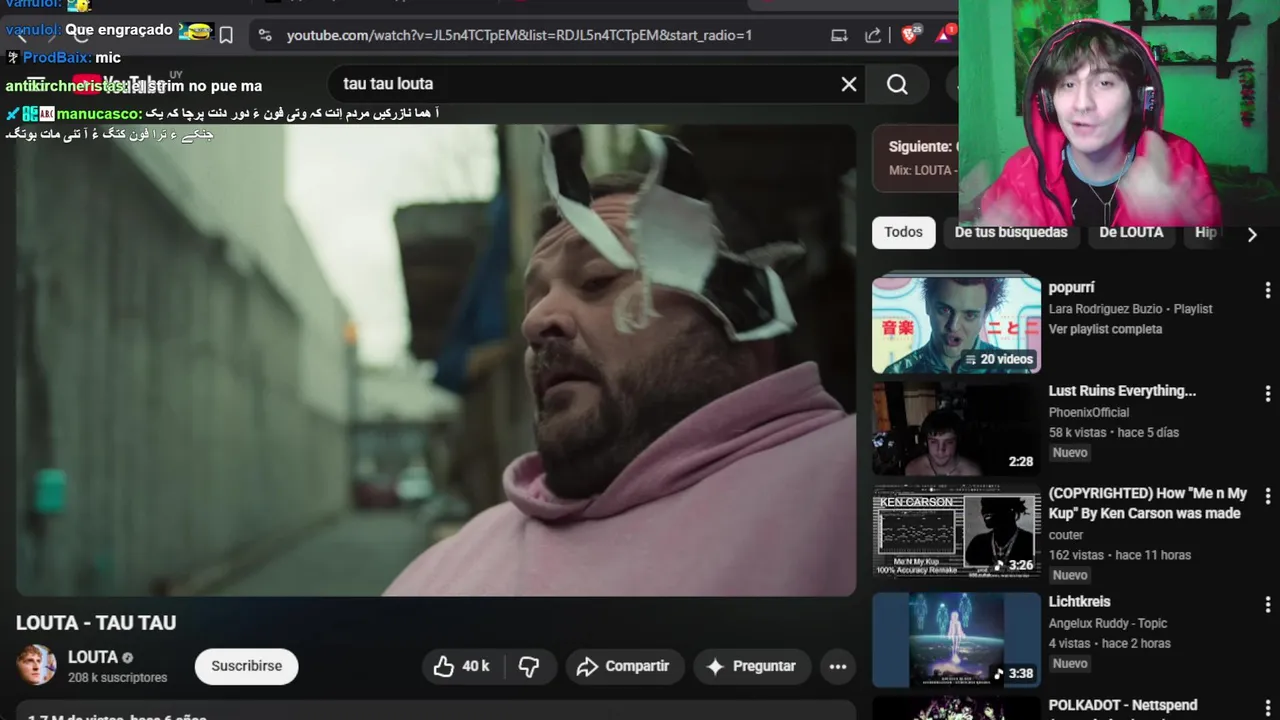Image resolution: width=1280 pixels, height=720 pixels.
Task: Click the 'couter' channel name
Action: point(1066,535)
